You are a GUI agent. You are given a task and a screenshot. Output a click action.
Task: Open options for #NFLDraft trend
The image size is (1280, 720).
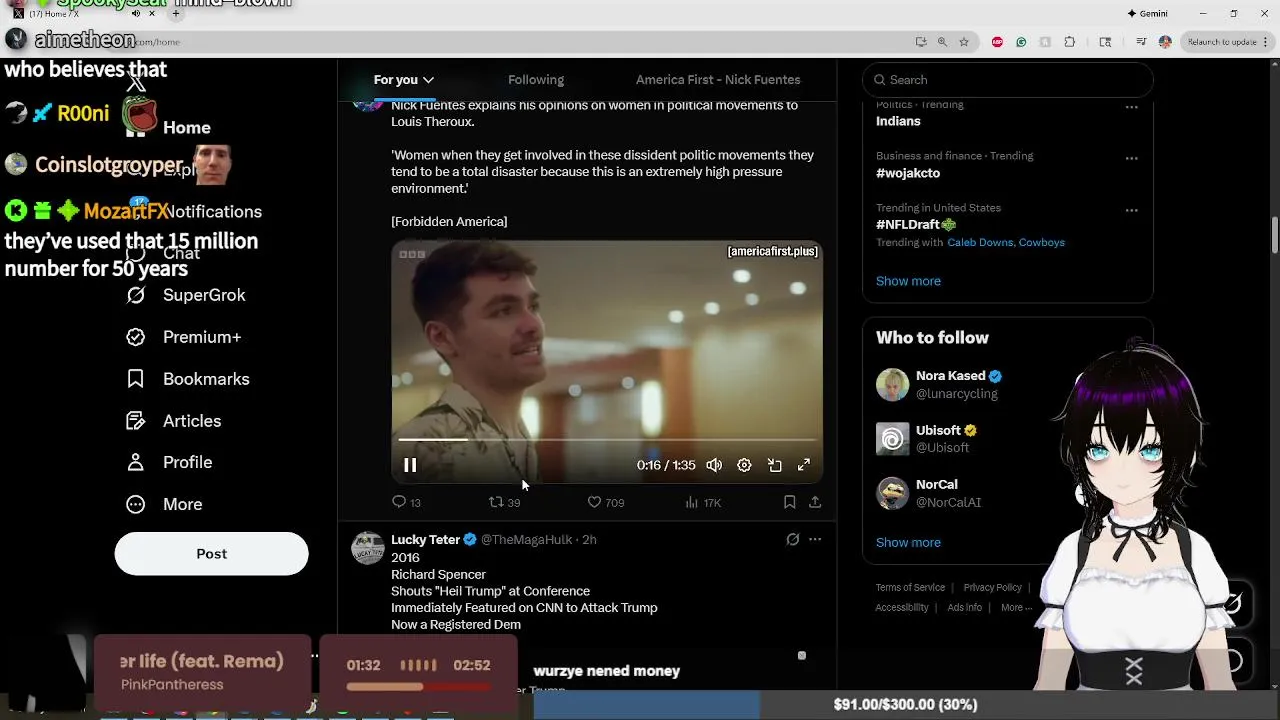(1131, 210)
